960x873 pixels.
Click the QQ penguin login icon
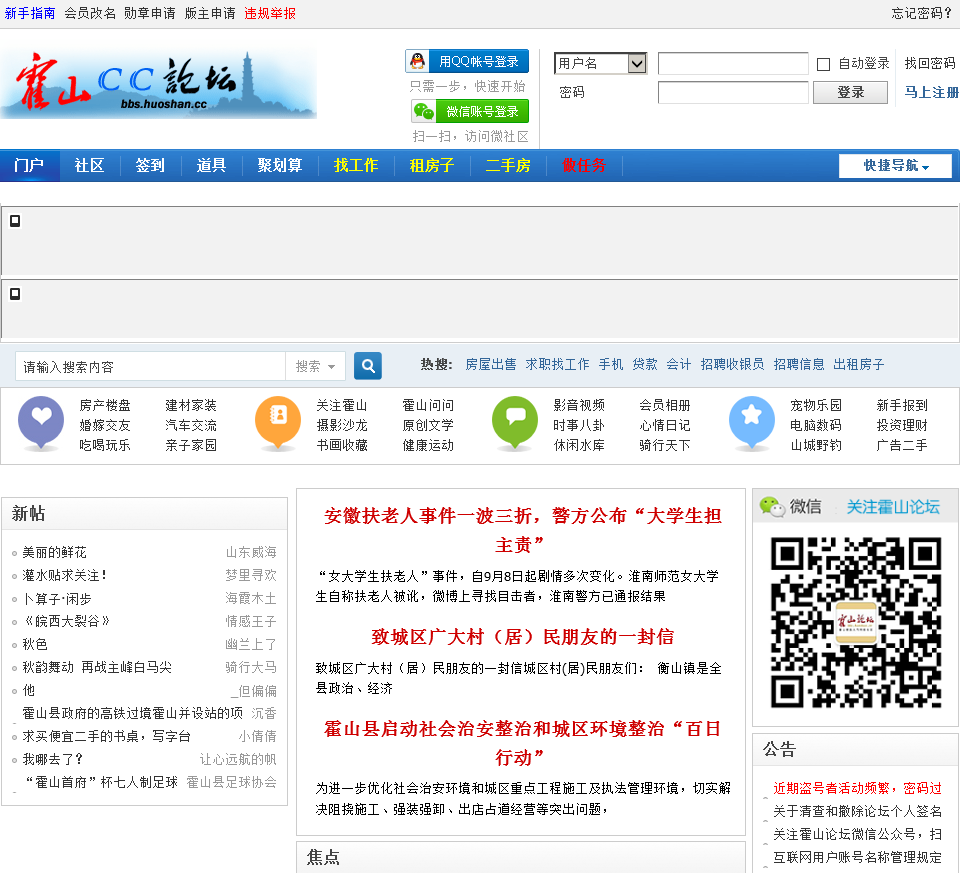418,61
